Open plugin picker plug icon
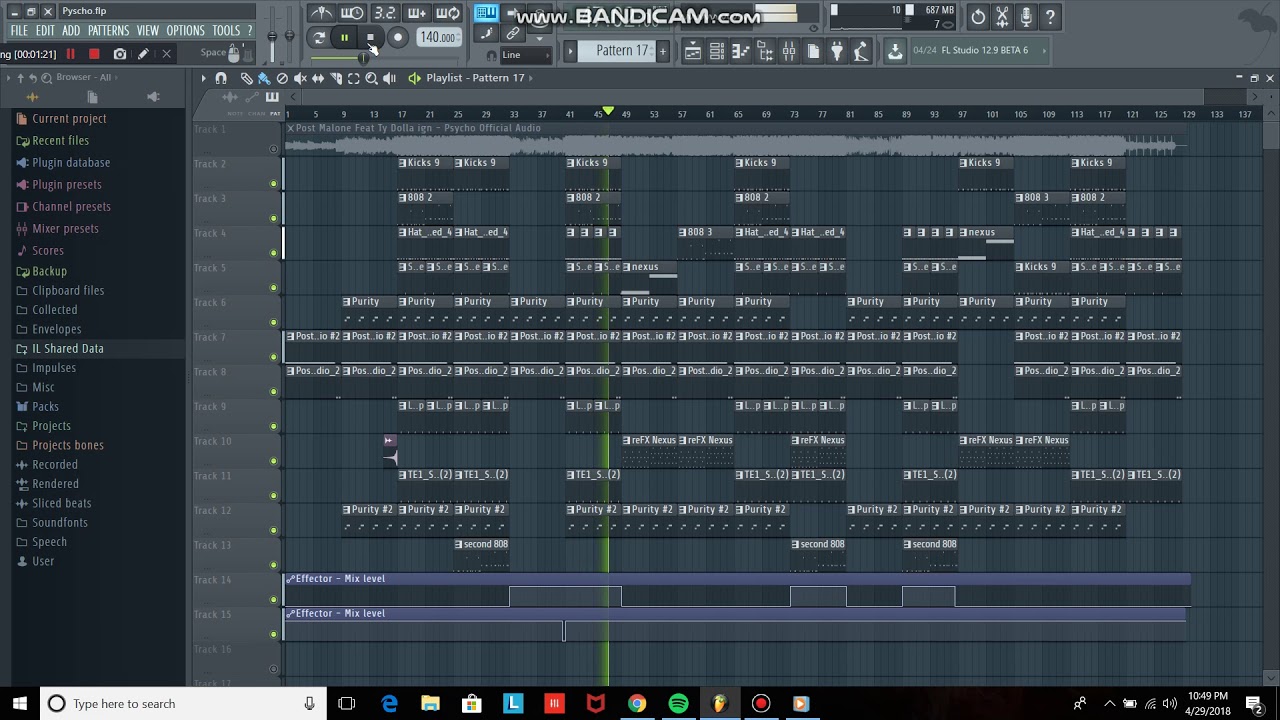The image size is (1280, 720). pyautogui.click(x=837, y=51)
